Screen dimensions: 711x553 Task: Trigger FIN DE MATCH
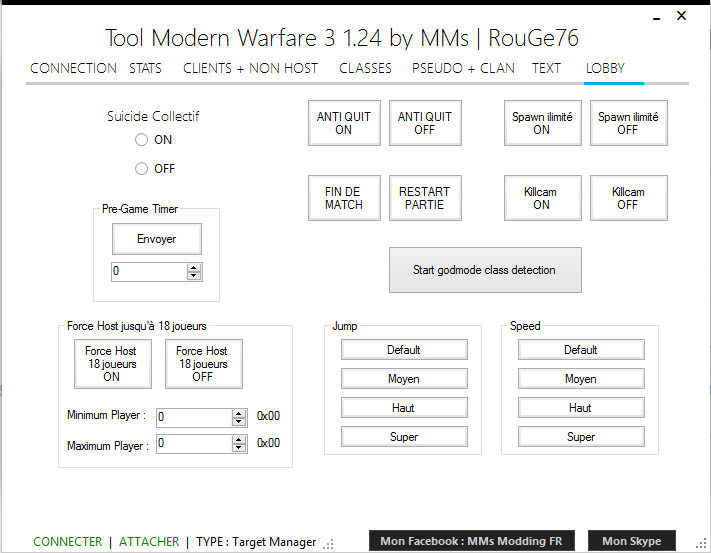click(x=344, y=198)
